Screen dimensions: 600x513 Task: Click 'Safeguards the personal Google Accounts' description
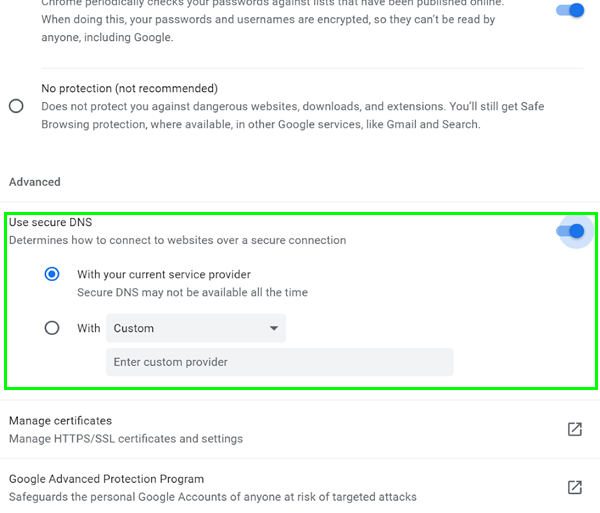(212, 496)
